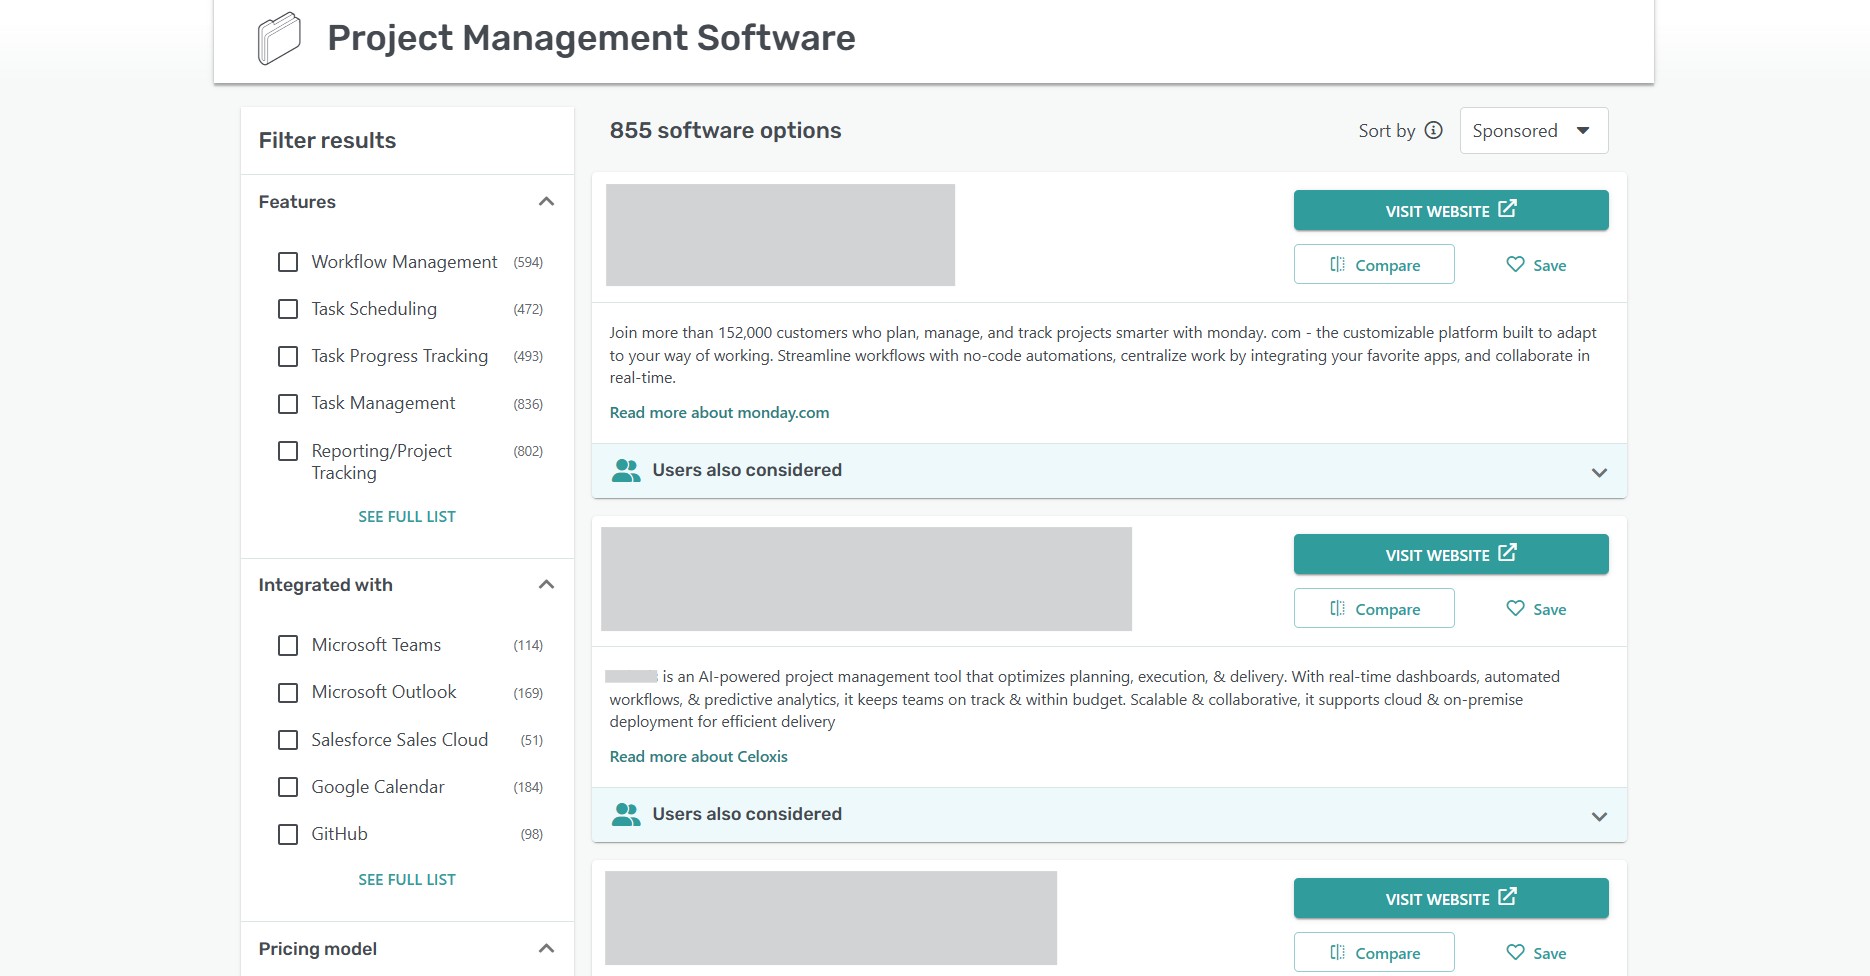Collapse the Features filter section
1870x976 pixels.
[x=546, y=202]
